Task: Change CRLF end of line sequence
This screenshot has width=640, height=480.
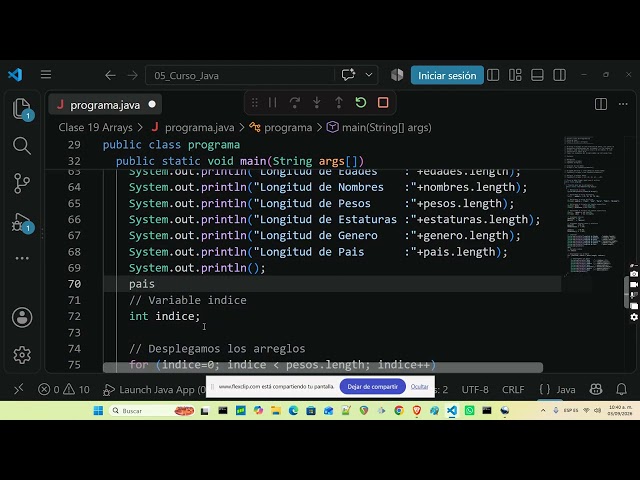Action: point(513,390)
